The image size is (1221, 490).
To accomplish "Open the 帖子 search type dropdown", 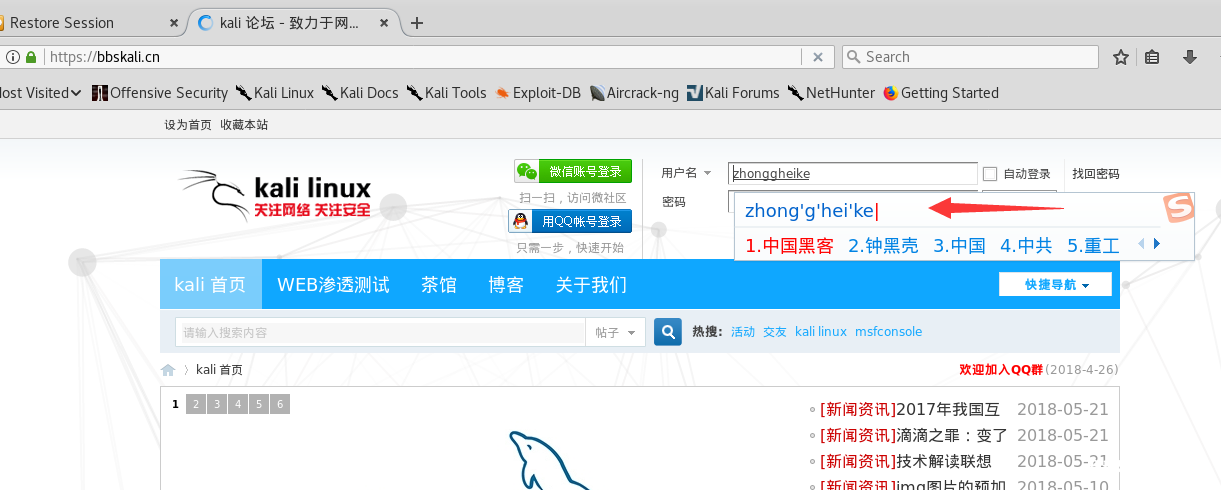I will click(x=615, y=332).
